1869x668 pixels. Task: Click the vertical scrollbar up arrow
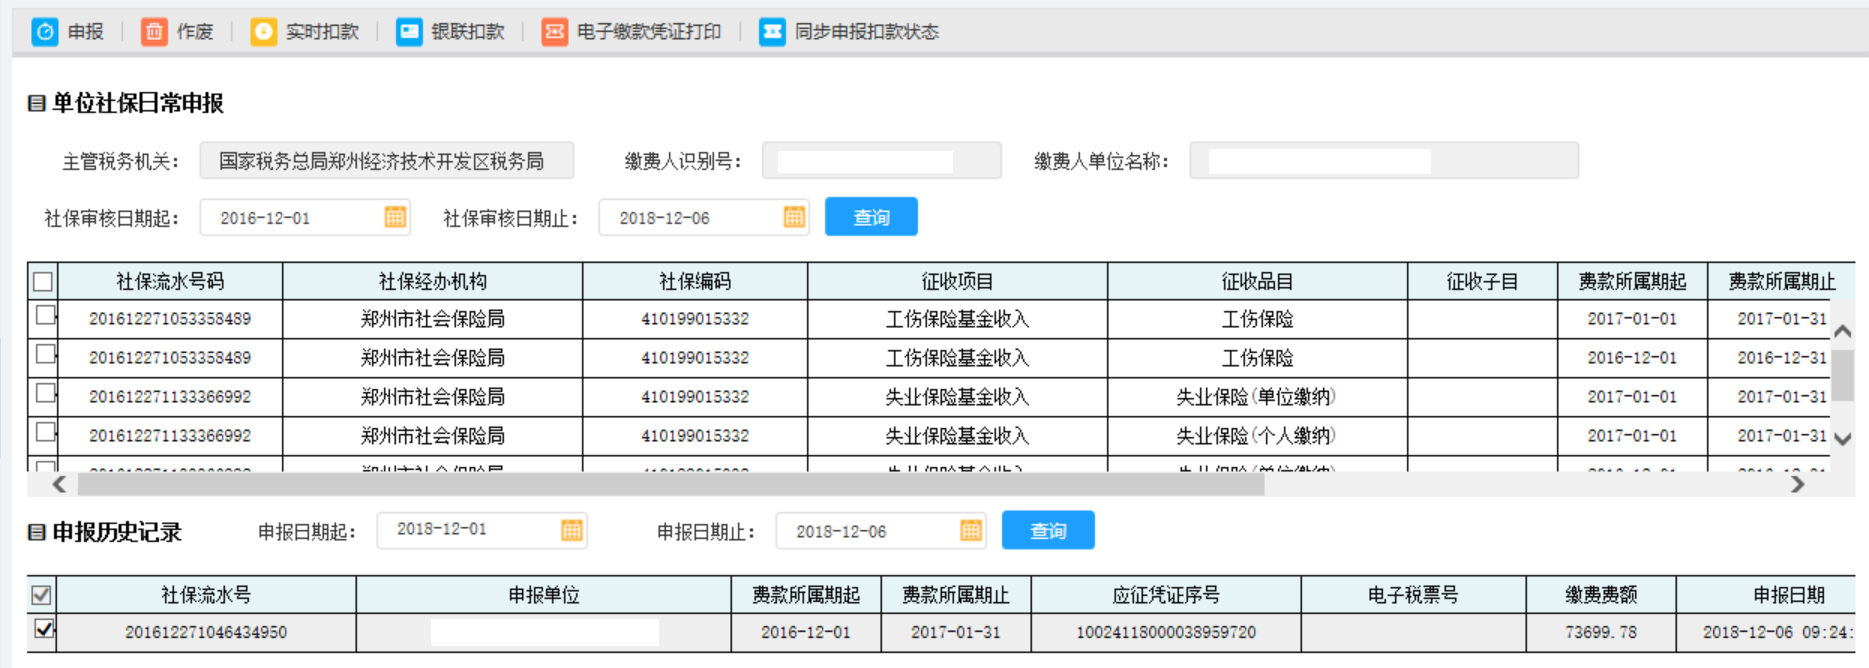coord(1843,330)
